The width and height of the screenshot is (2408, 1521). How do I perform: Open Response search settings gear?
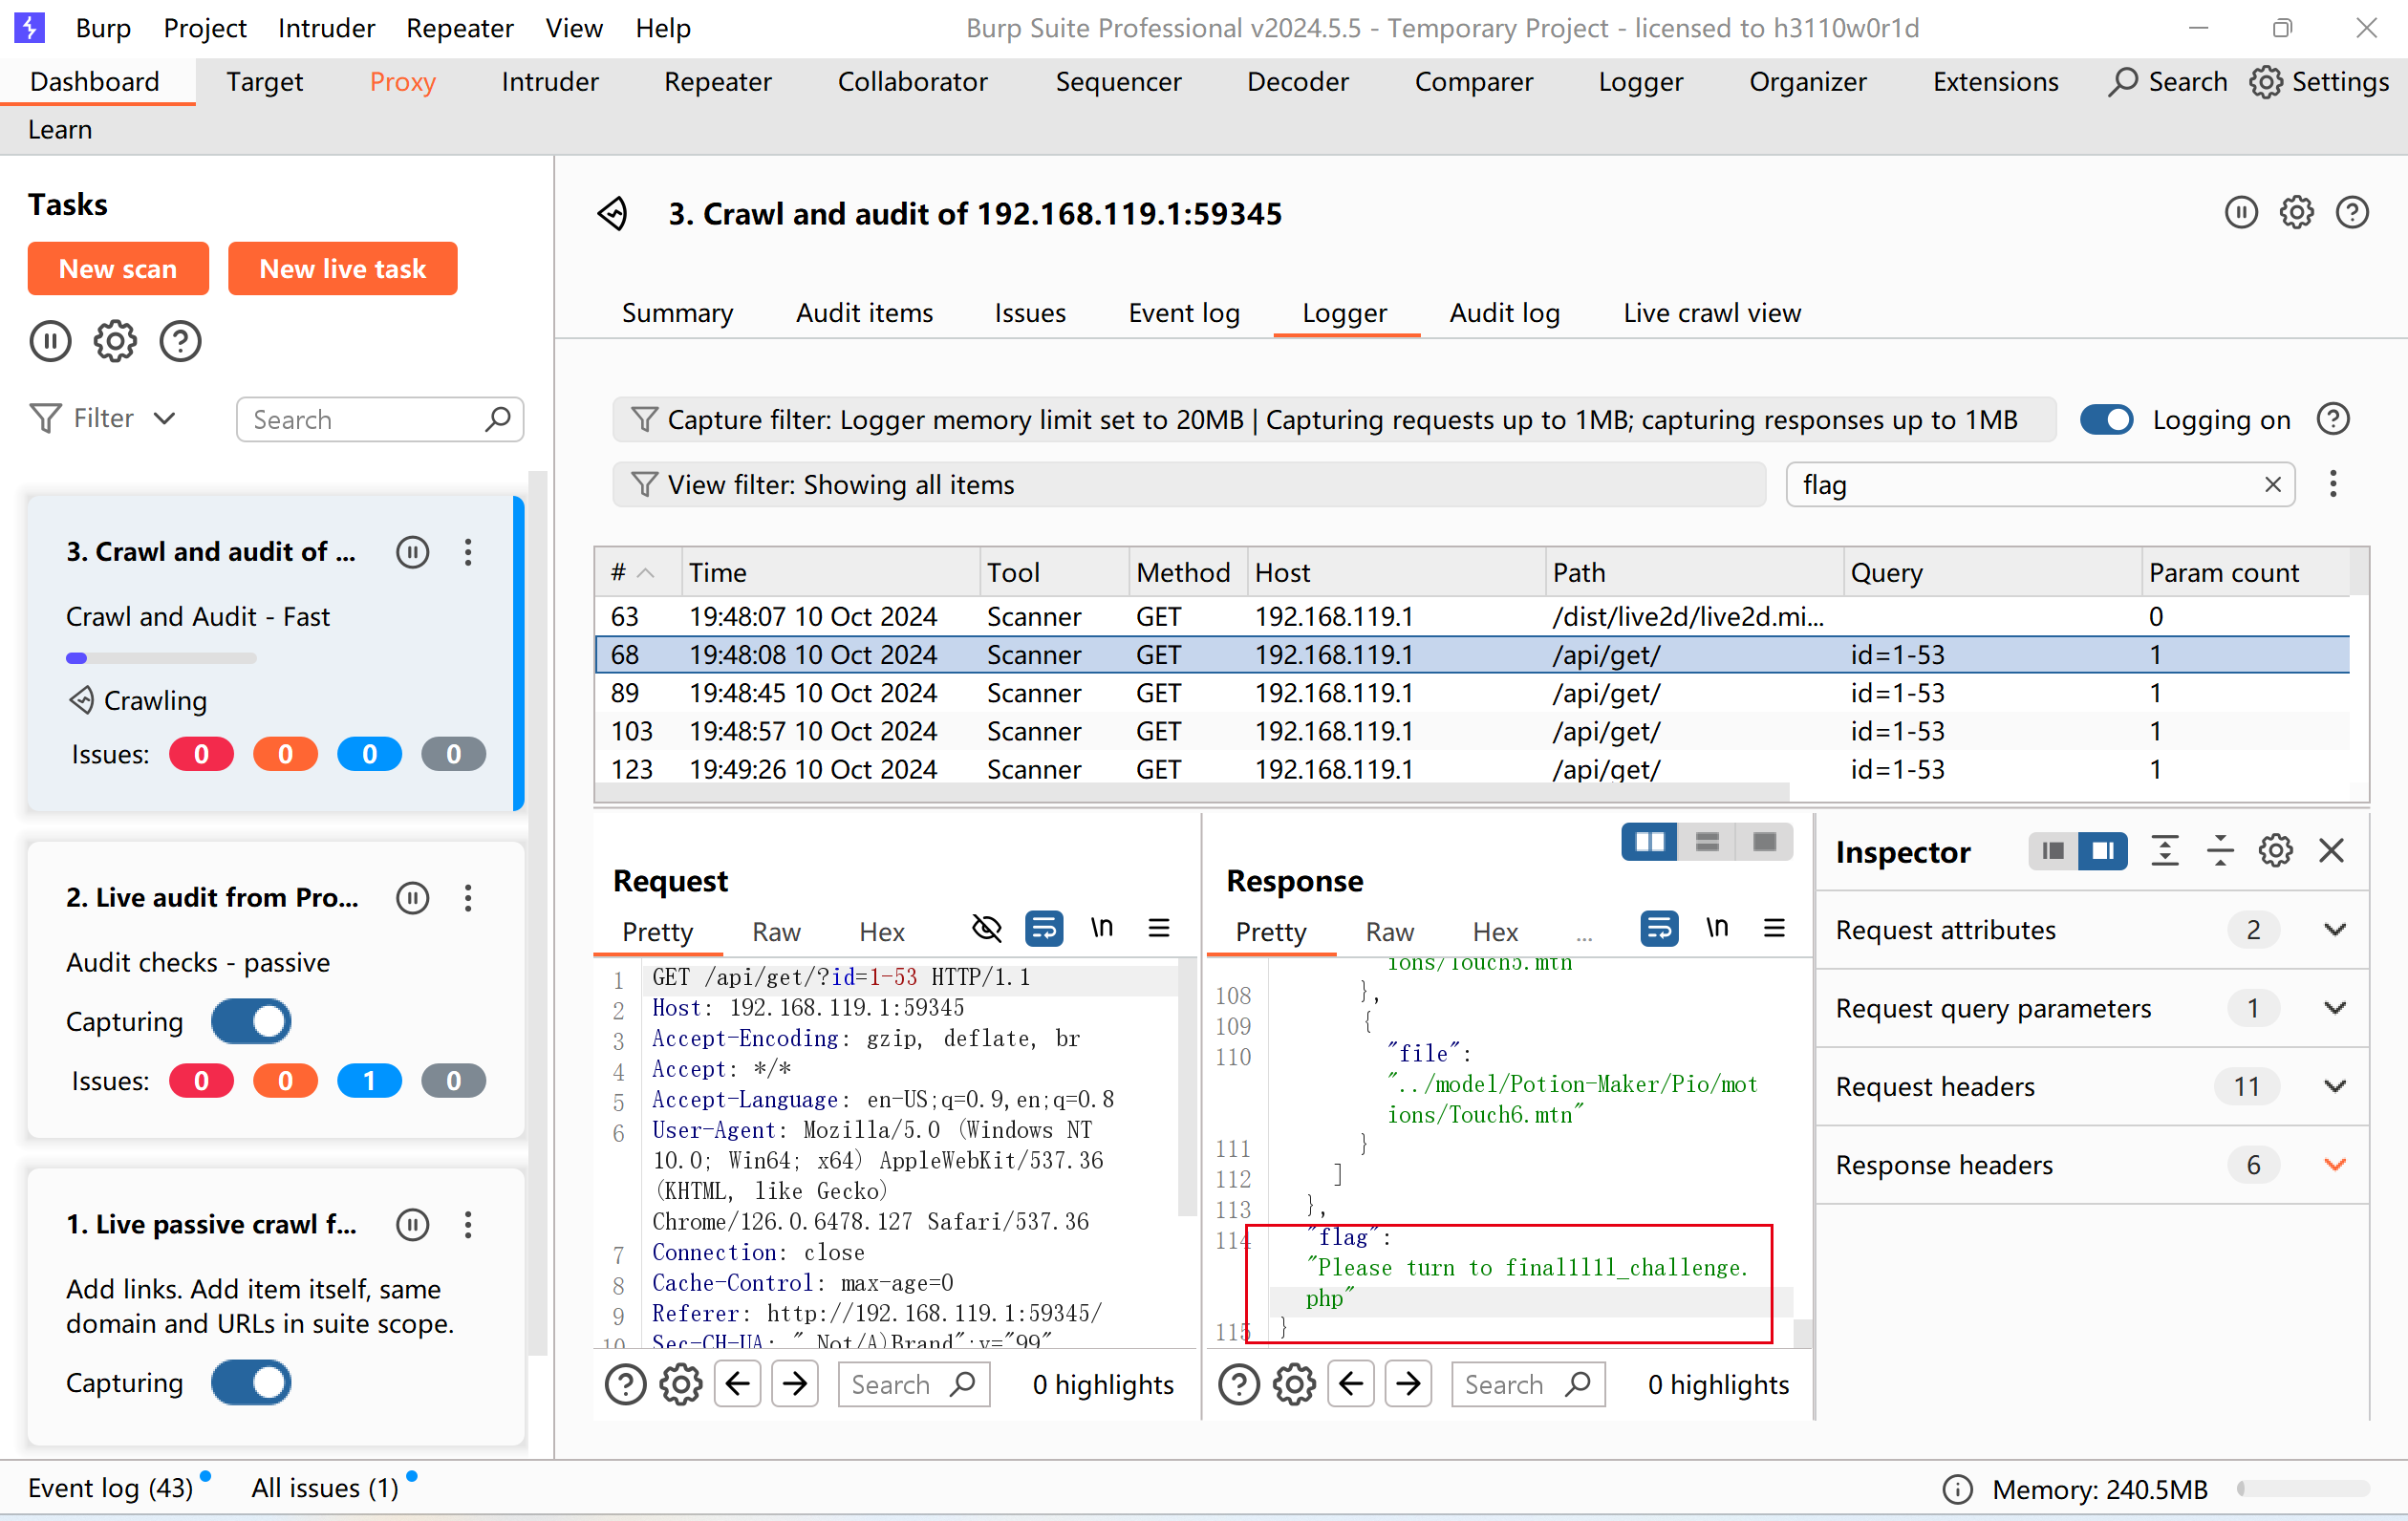(1294, 1384)
